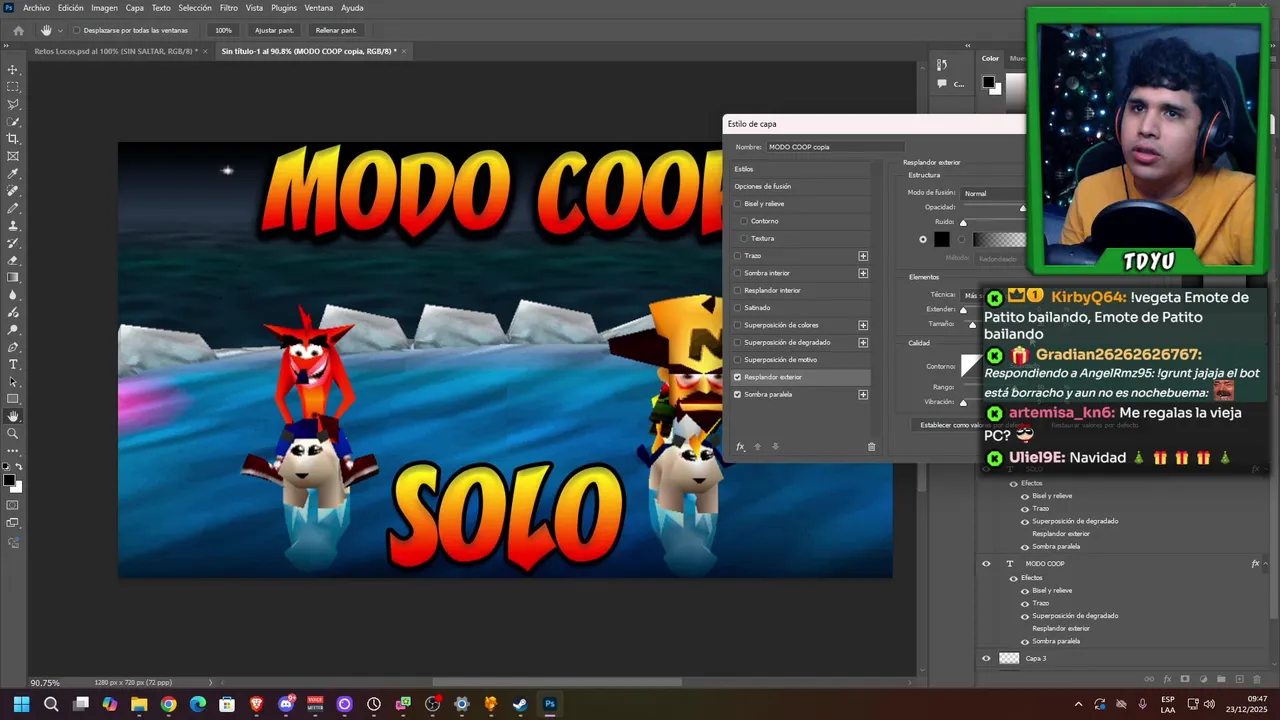Image resolution: width=1280 pixels, height=720 pixels.
Task: Open the Hand tool preset dropdown
Action: coord(60,30)
